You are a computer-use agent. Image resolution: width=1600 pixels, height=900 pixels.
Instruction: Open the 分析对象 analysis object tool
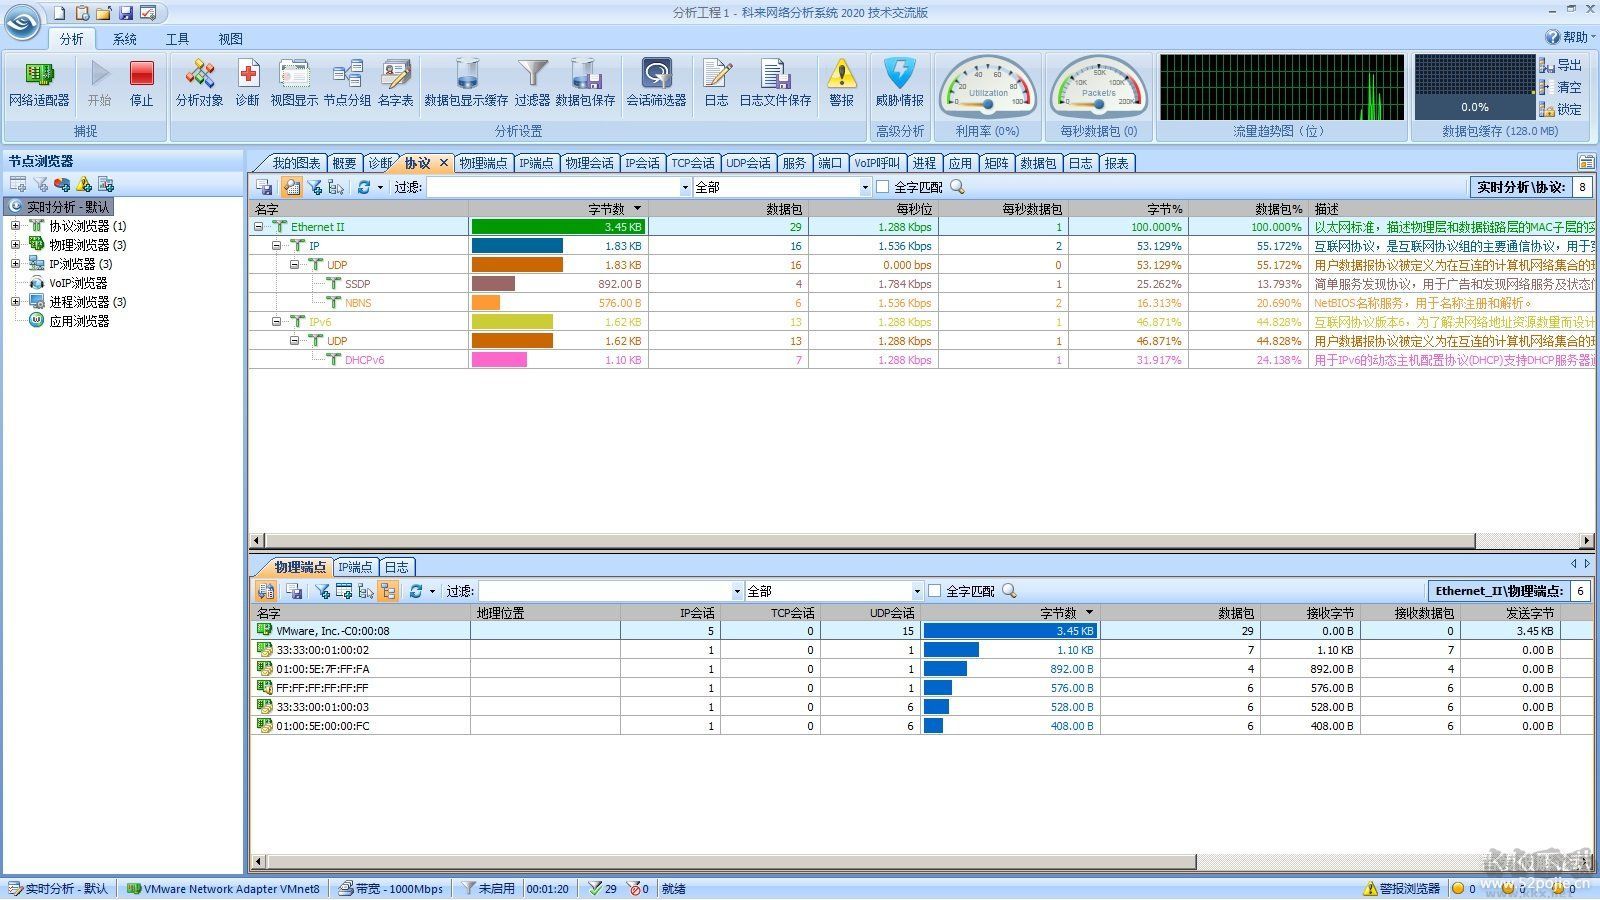[x=199, y=76]
